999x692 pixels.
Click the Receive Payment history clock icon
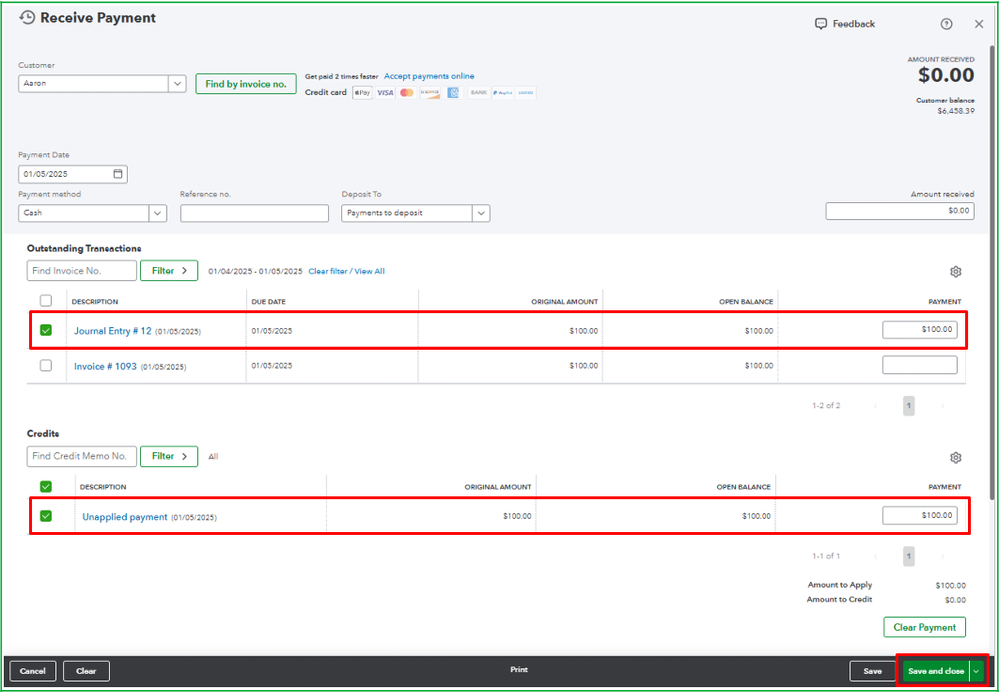tap(27, 18)
